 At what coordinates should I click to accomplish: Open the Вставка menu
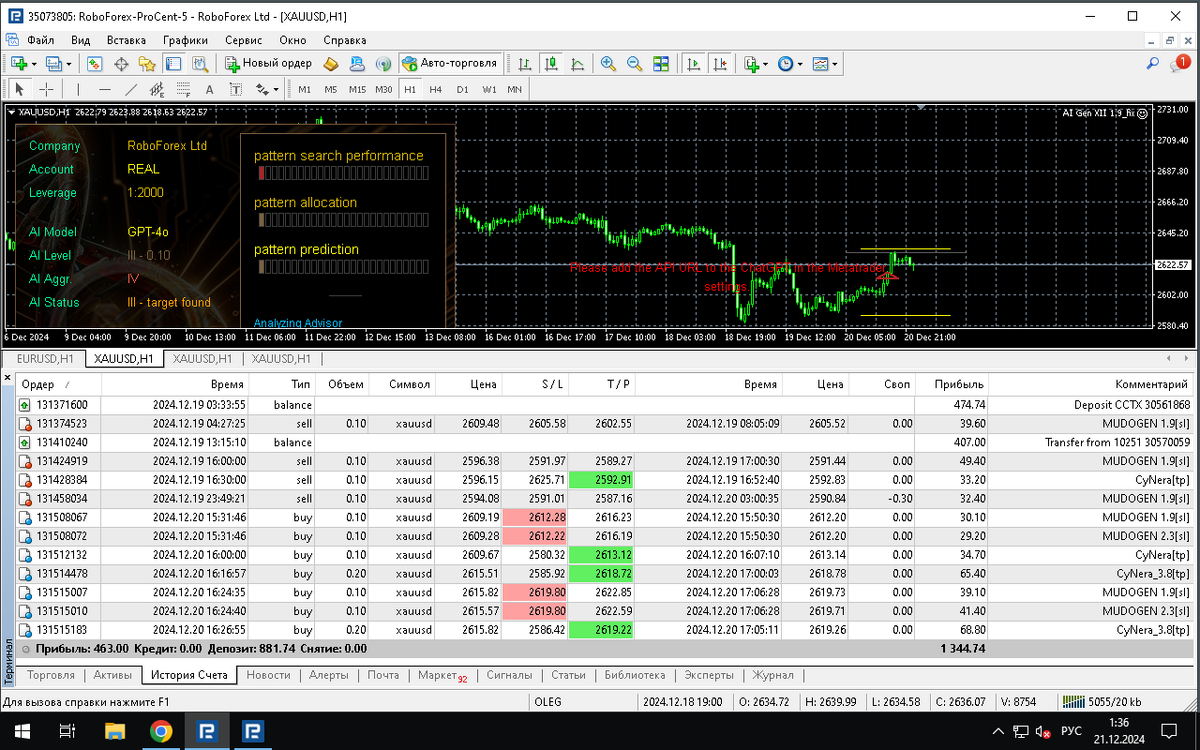pyautogui.click(x=126, y=40)
